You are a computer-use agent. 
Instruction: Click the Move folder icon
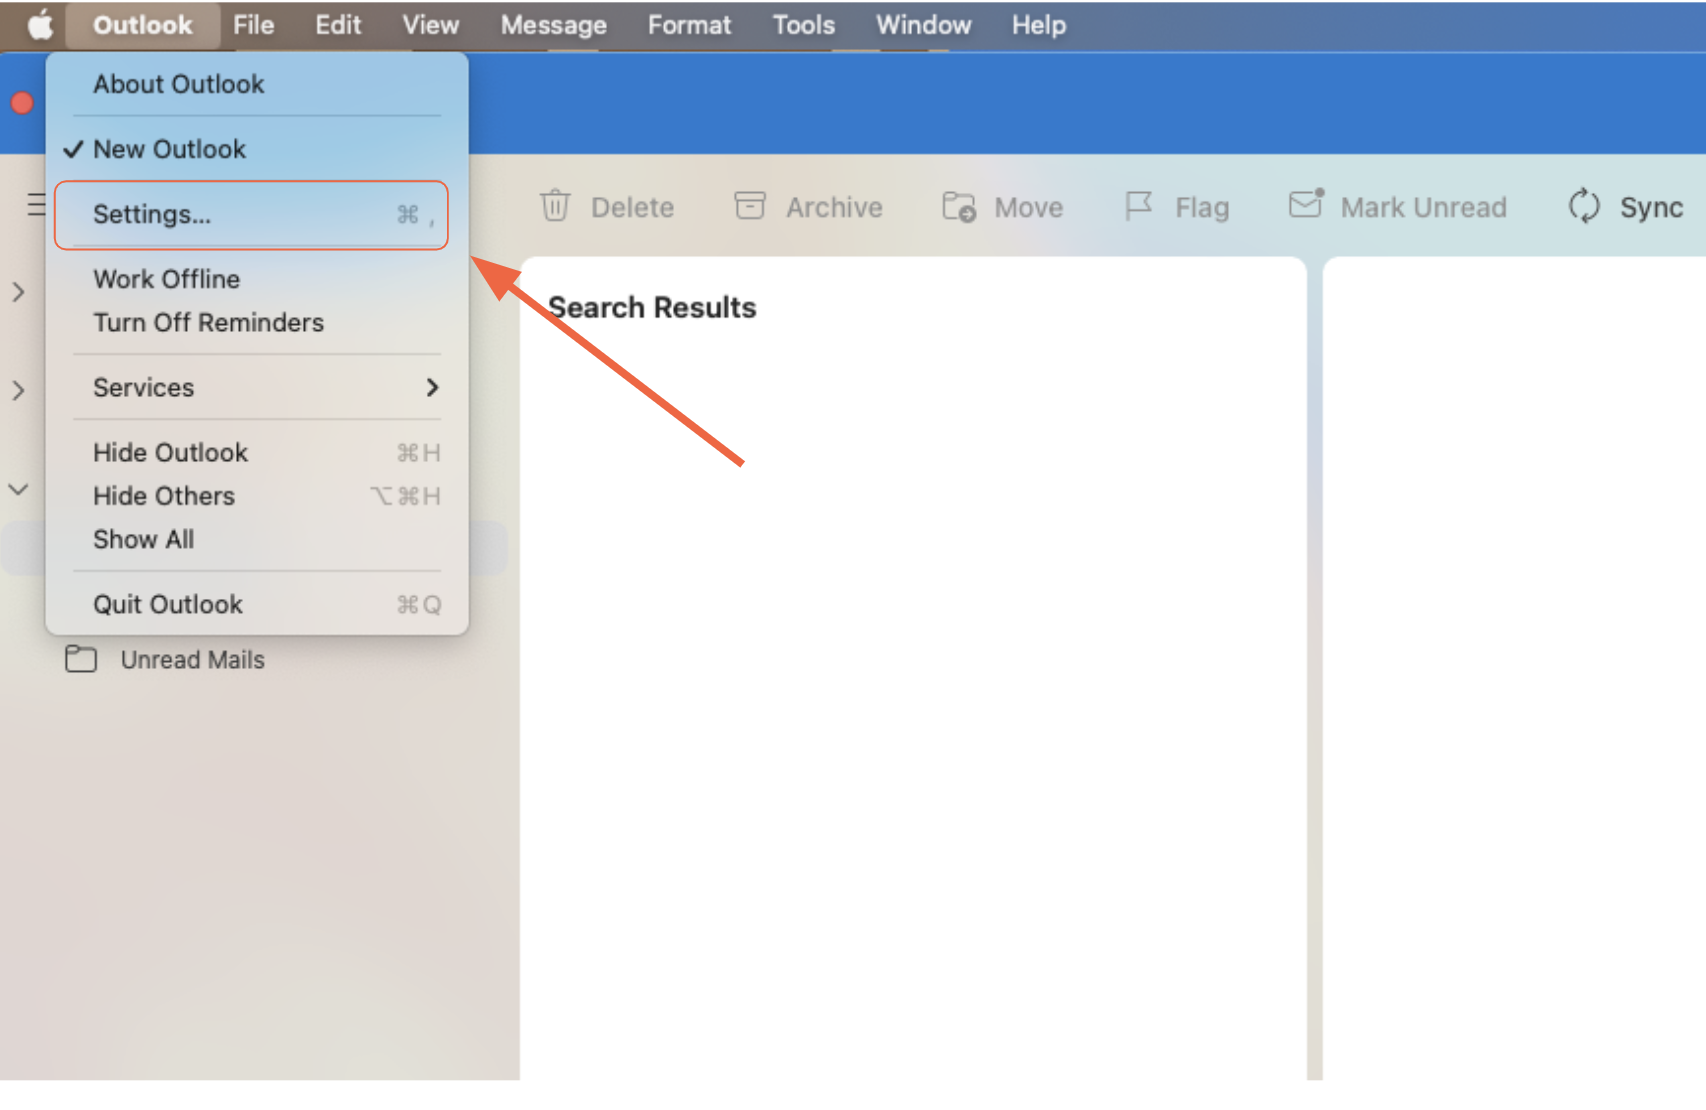[x=958, y=206]
